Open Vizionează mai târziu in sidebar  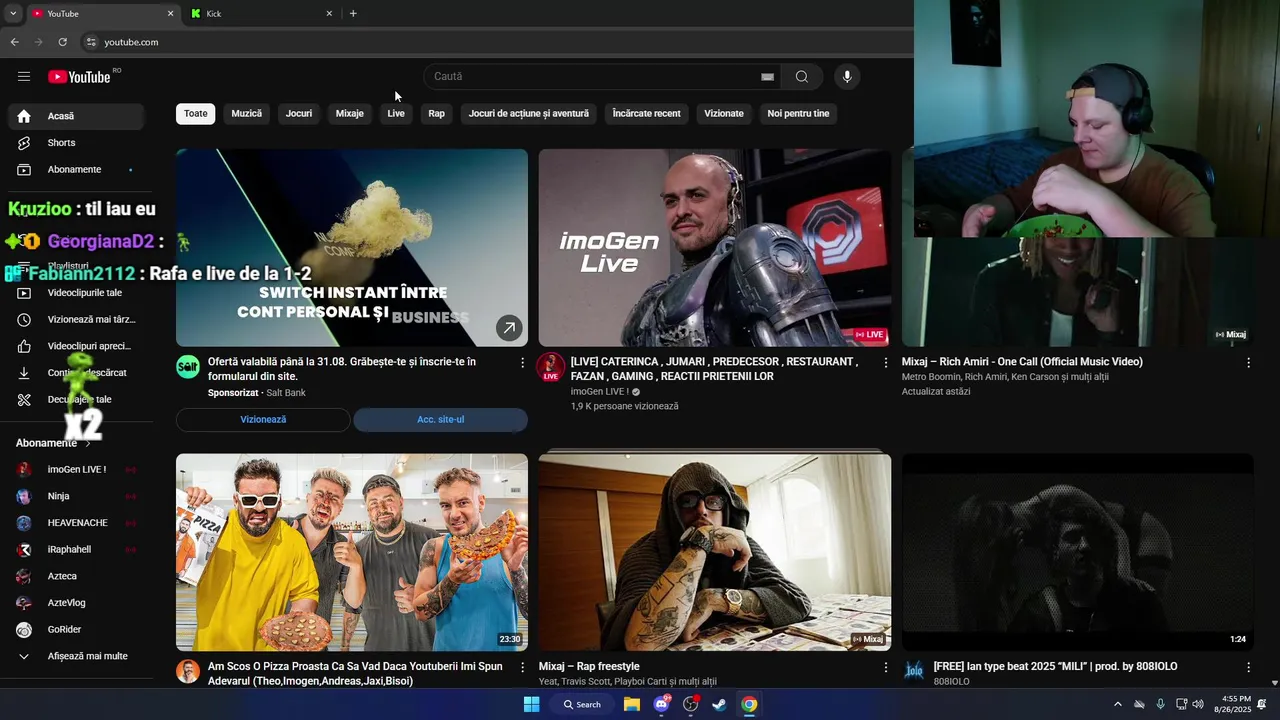tap(76, 320)
